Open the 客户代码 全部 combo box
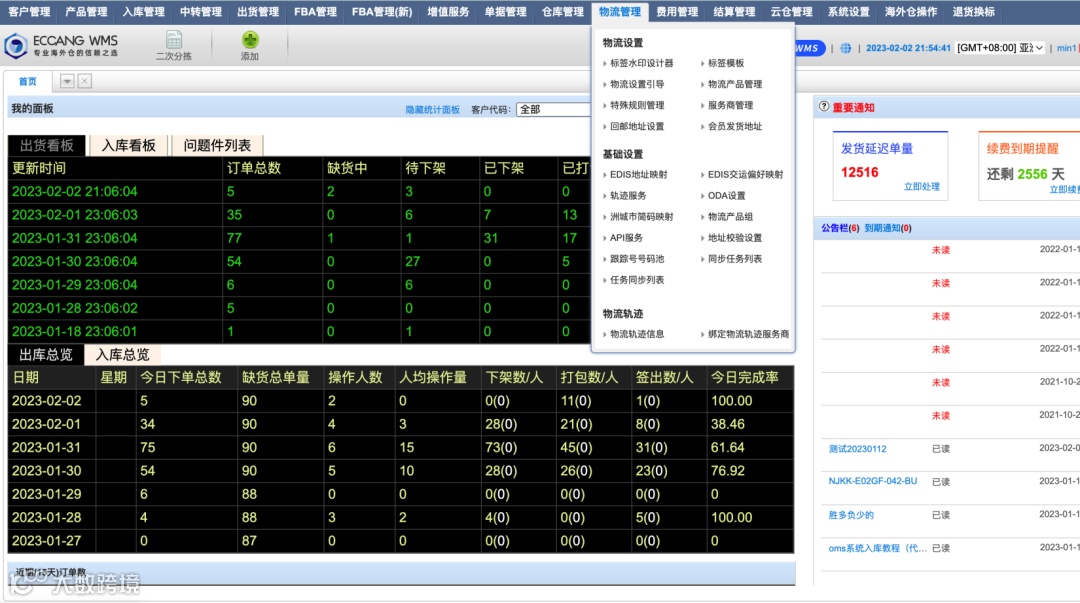 [553, 110]
